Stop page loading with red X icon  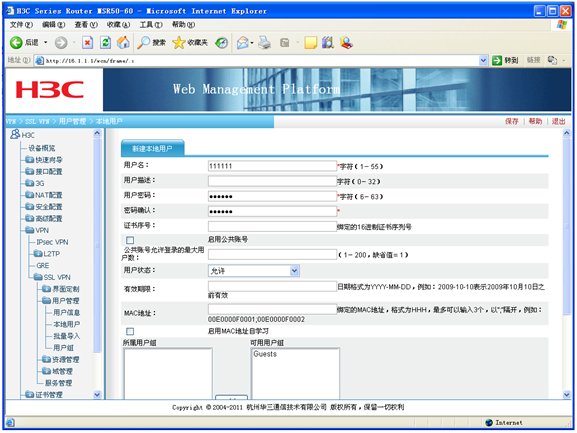[87, 43]
